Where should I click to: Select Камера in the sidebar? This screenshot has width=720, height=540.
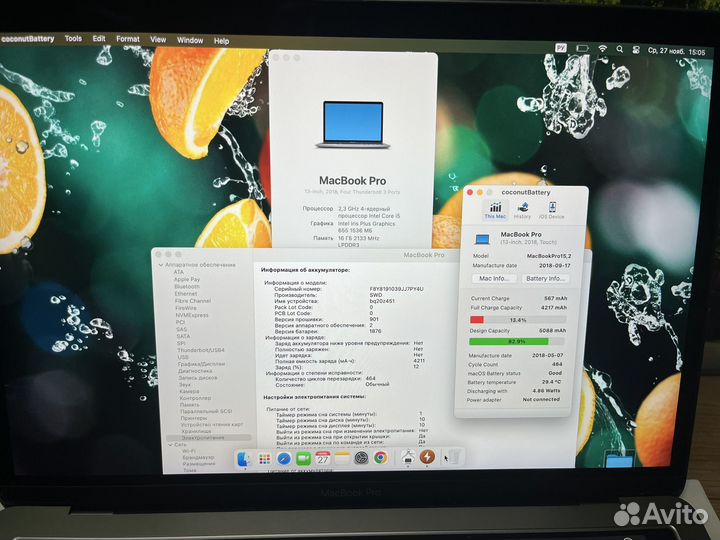(x=189, y=391)
